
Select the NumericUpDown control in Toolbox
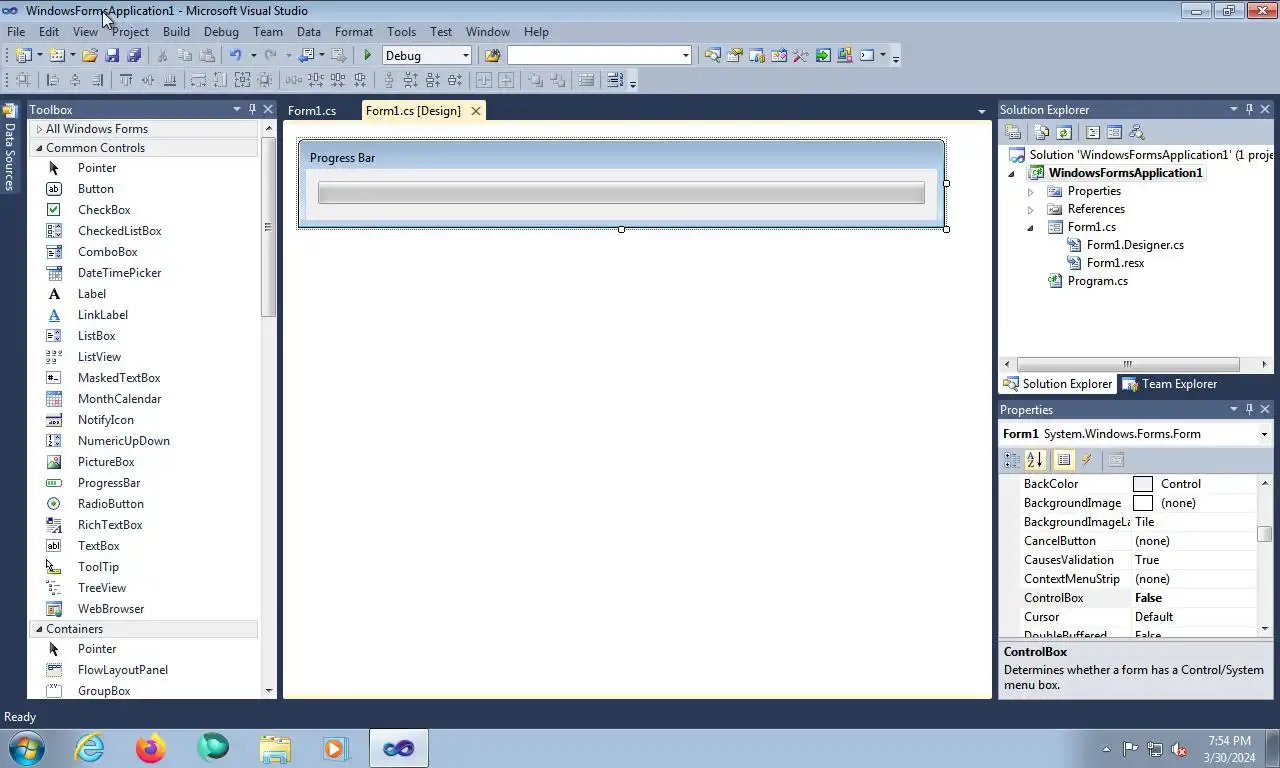point(124,441)
